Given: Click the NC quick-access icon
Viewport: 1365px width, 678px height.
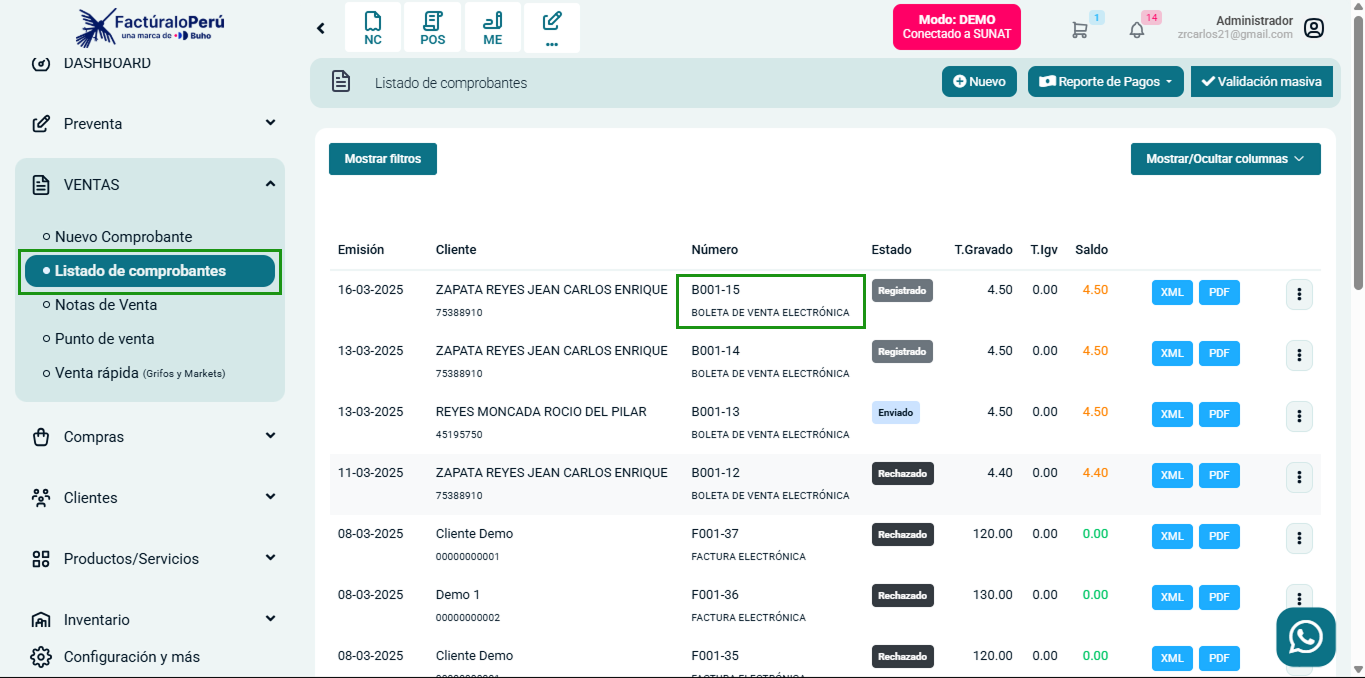Looking at the screenshot, I should [x=373, y=28].
